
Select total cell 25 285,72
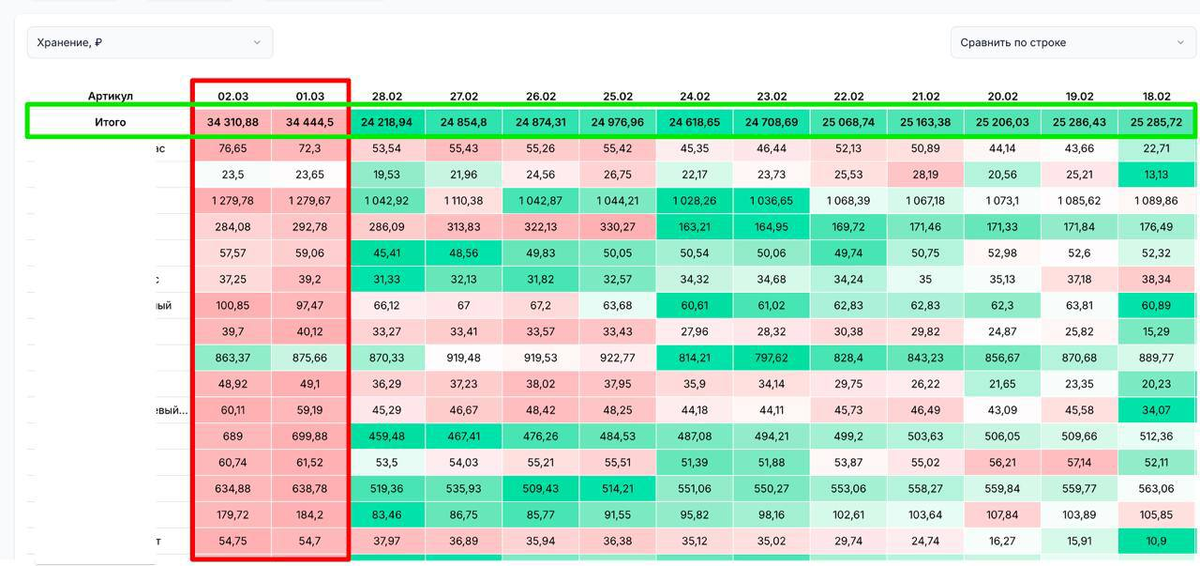[1157, 122]
